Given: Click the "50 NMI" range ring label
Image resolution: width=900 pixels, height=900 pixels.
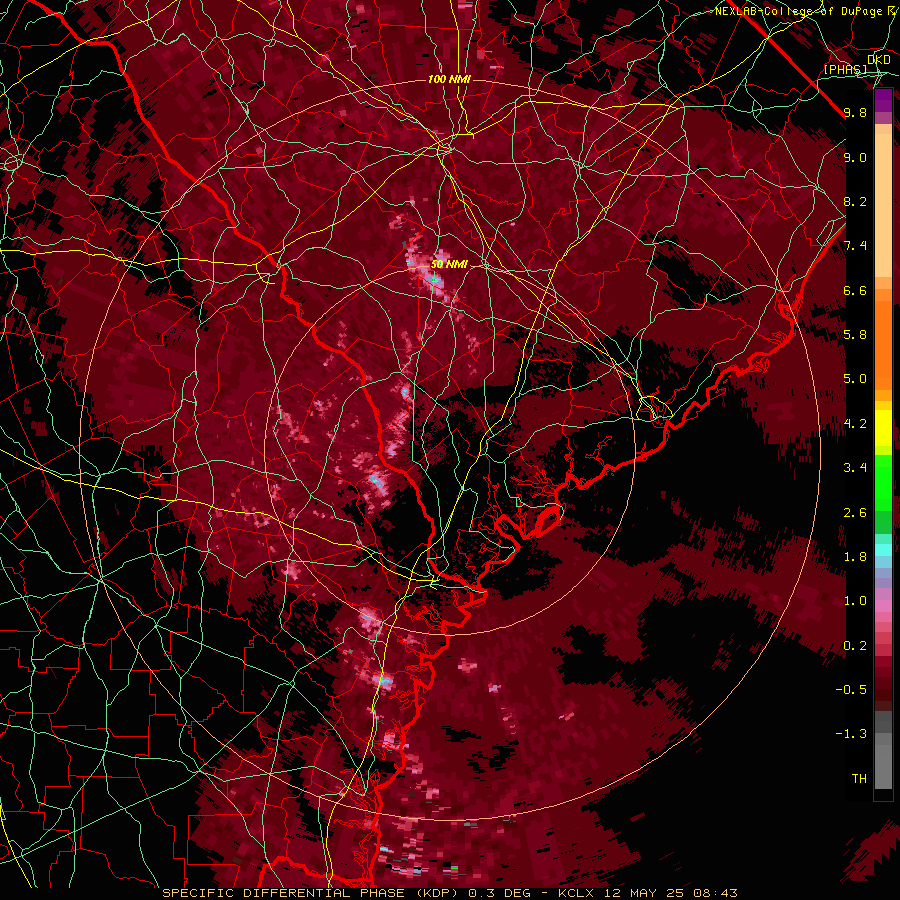Looking at the screenshot, I should (449, 265).
